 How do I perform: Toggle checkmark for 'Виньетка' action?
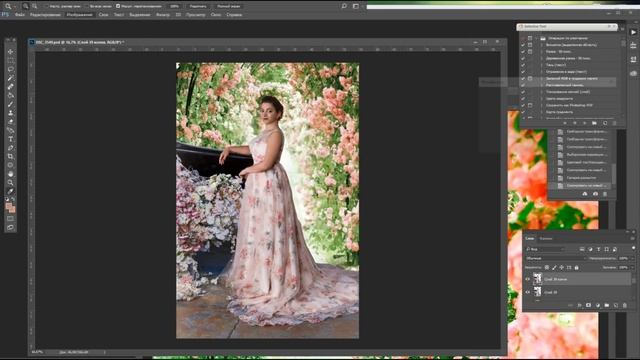[523, 45]
